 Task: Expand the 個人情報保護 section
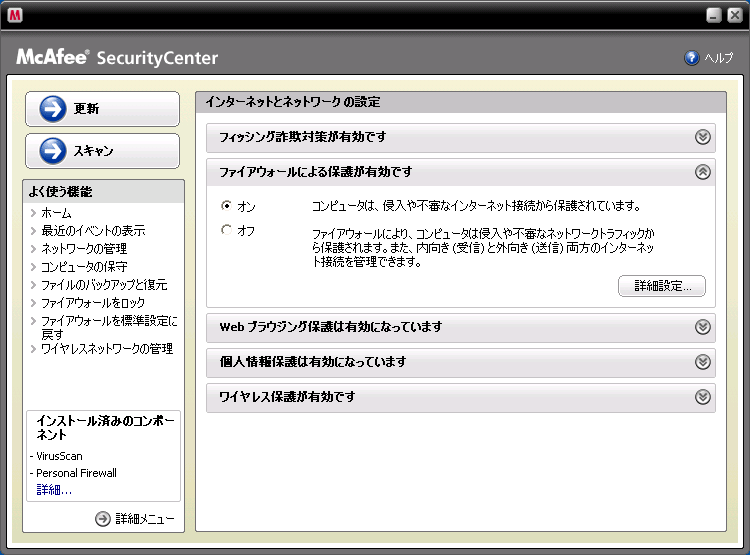[703, 362]
